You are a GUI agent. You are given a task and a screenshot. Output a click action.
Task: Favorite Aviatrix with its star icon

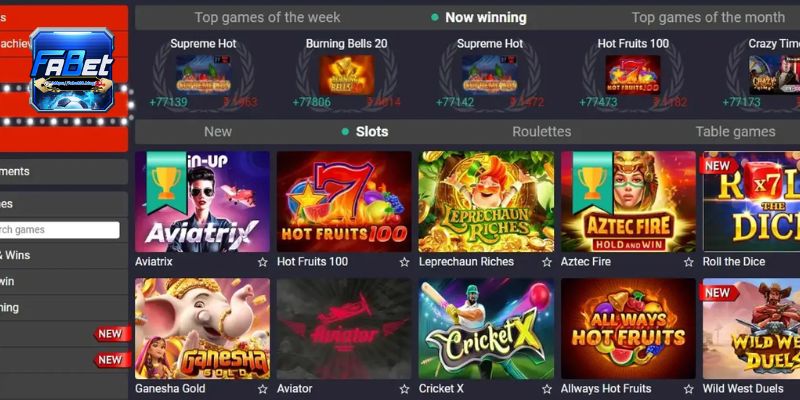[x=262, y=262]
